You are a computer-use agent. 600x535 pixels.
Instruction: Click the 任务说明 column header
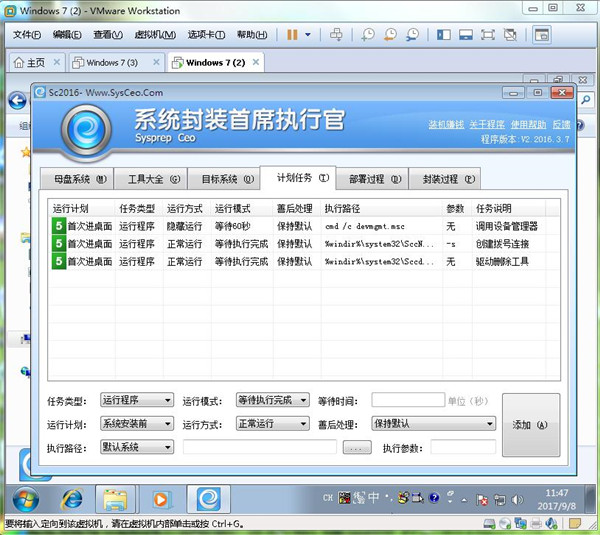(x=509, y=209)
